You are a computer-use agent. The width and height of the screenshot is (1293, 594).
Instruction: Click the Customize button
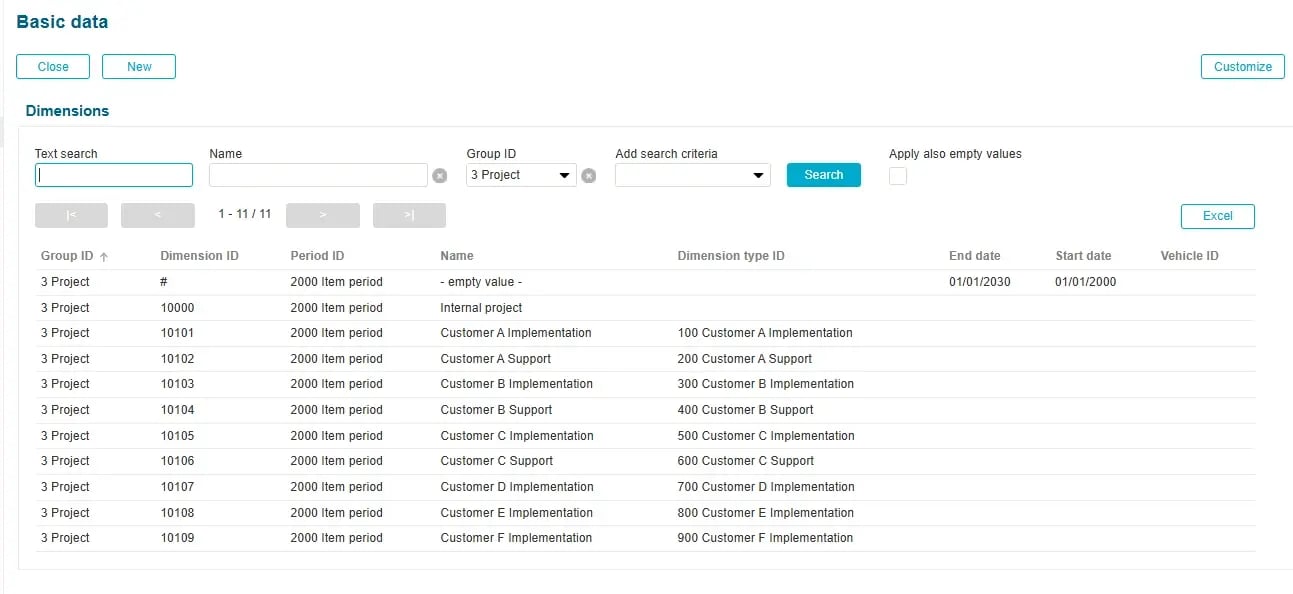[x=1242, y=66]
